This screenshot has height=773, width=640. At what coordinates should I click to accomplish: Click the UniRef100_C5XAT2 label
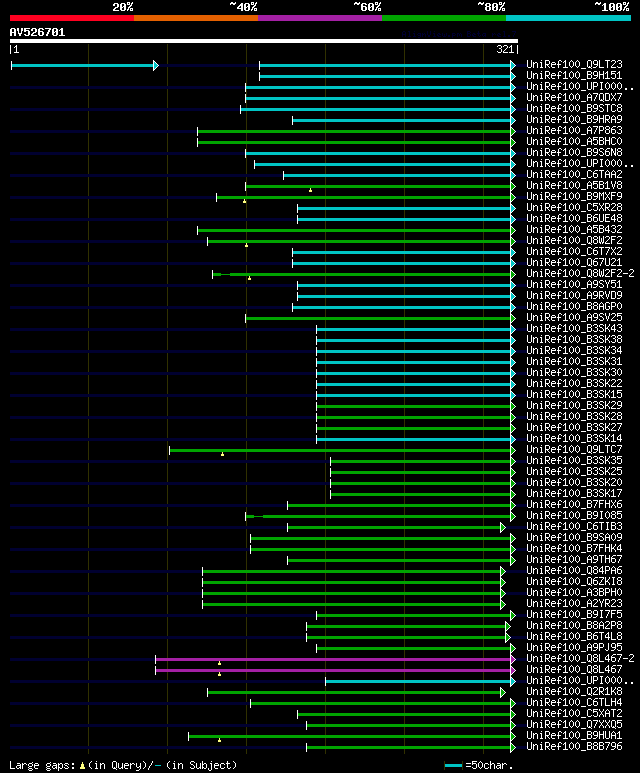click(574, 713)
